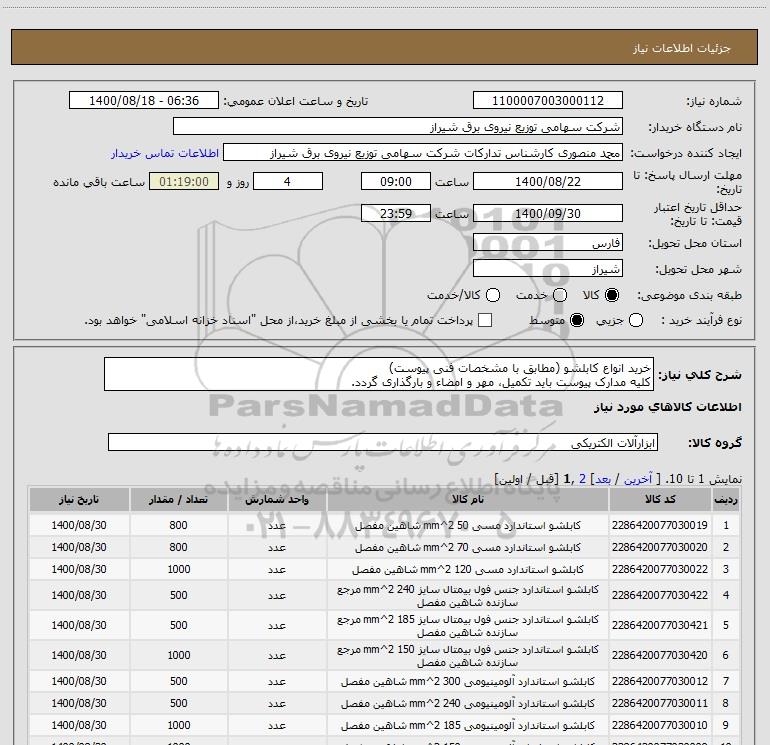The height and width of the screenshot is (745, 770).
Task: Click product code 2286420077030420
Action: 660,655
